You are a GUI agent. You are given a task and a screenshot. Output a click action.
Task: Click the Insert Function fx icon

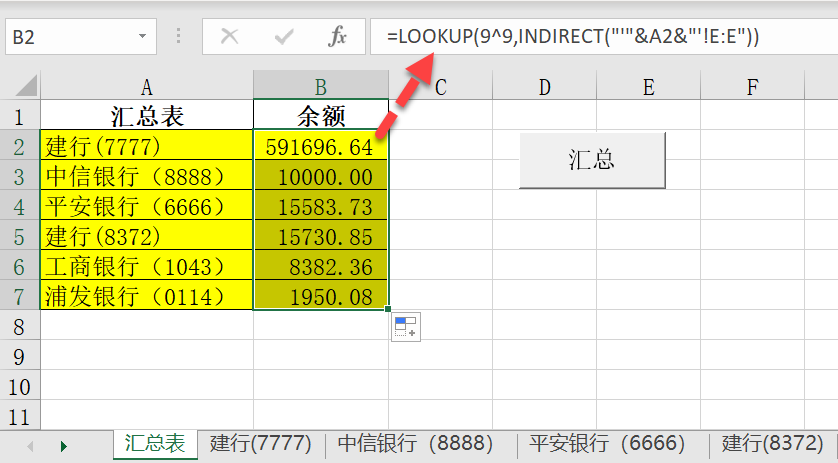point(337,36)
